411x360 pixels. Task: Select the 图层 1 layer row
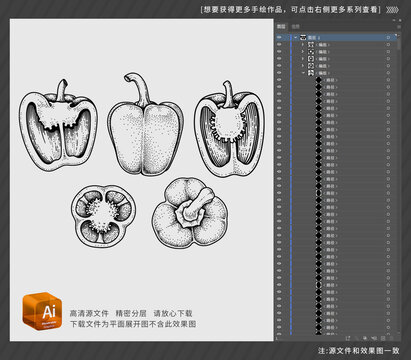coord(337,37)
